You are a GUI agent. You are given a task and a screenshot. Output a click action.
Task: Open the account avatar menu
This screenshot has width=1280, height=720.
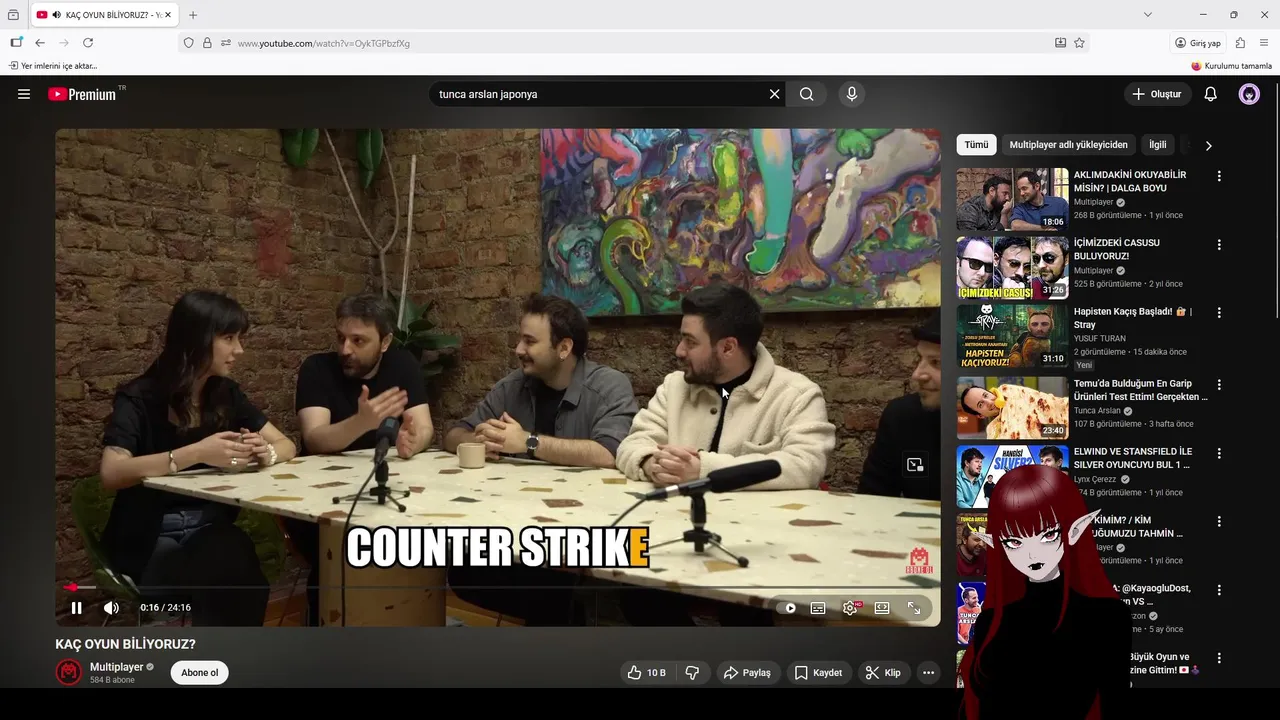click(1249, 94)
